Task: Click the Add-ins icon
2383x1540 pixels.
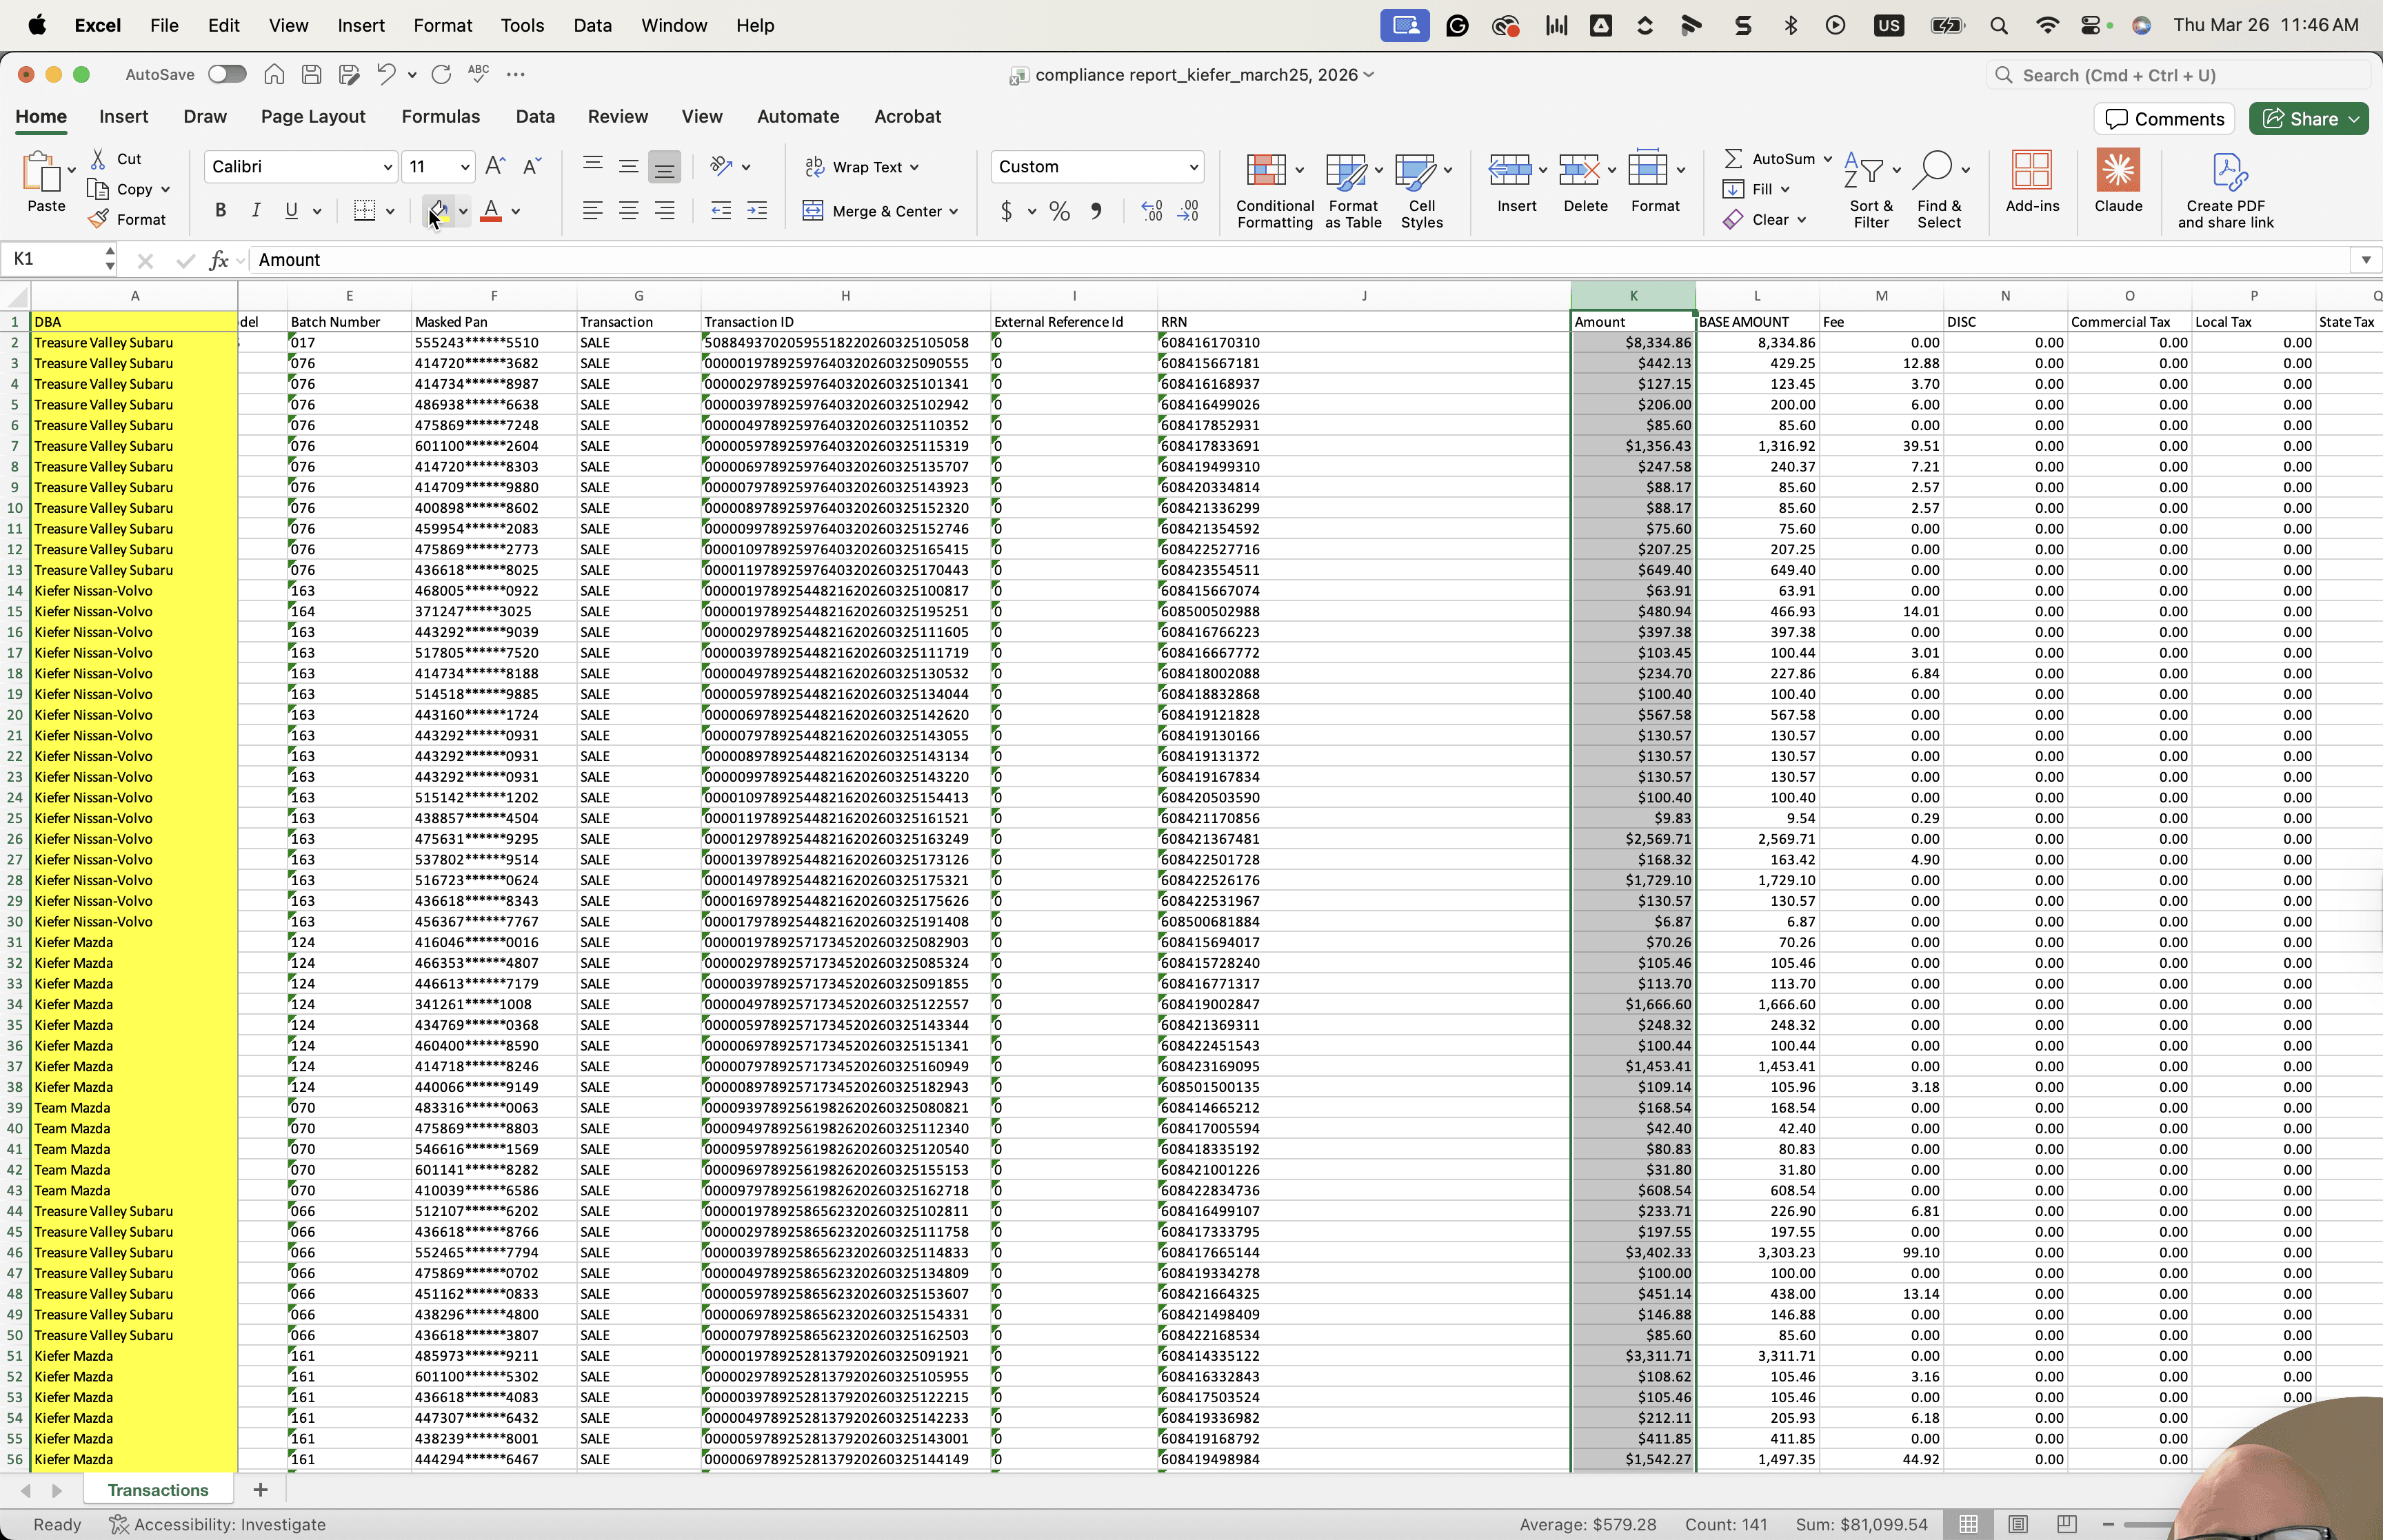Action: [2032, 181]
